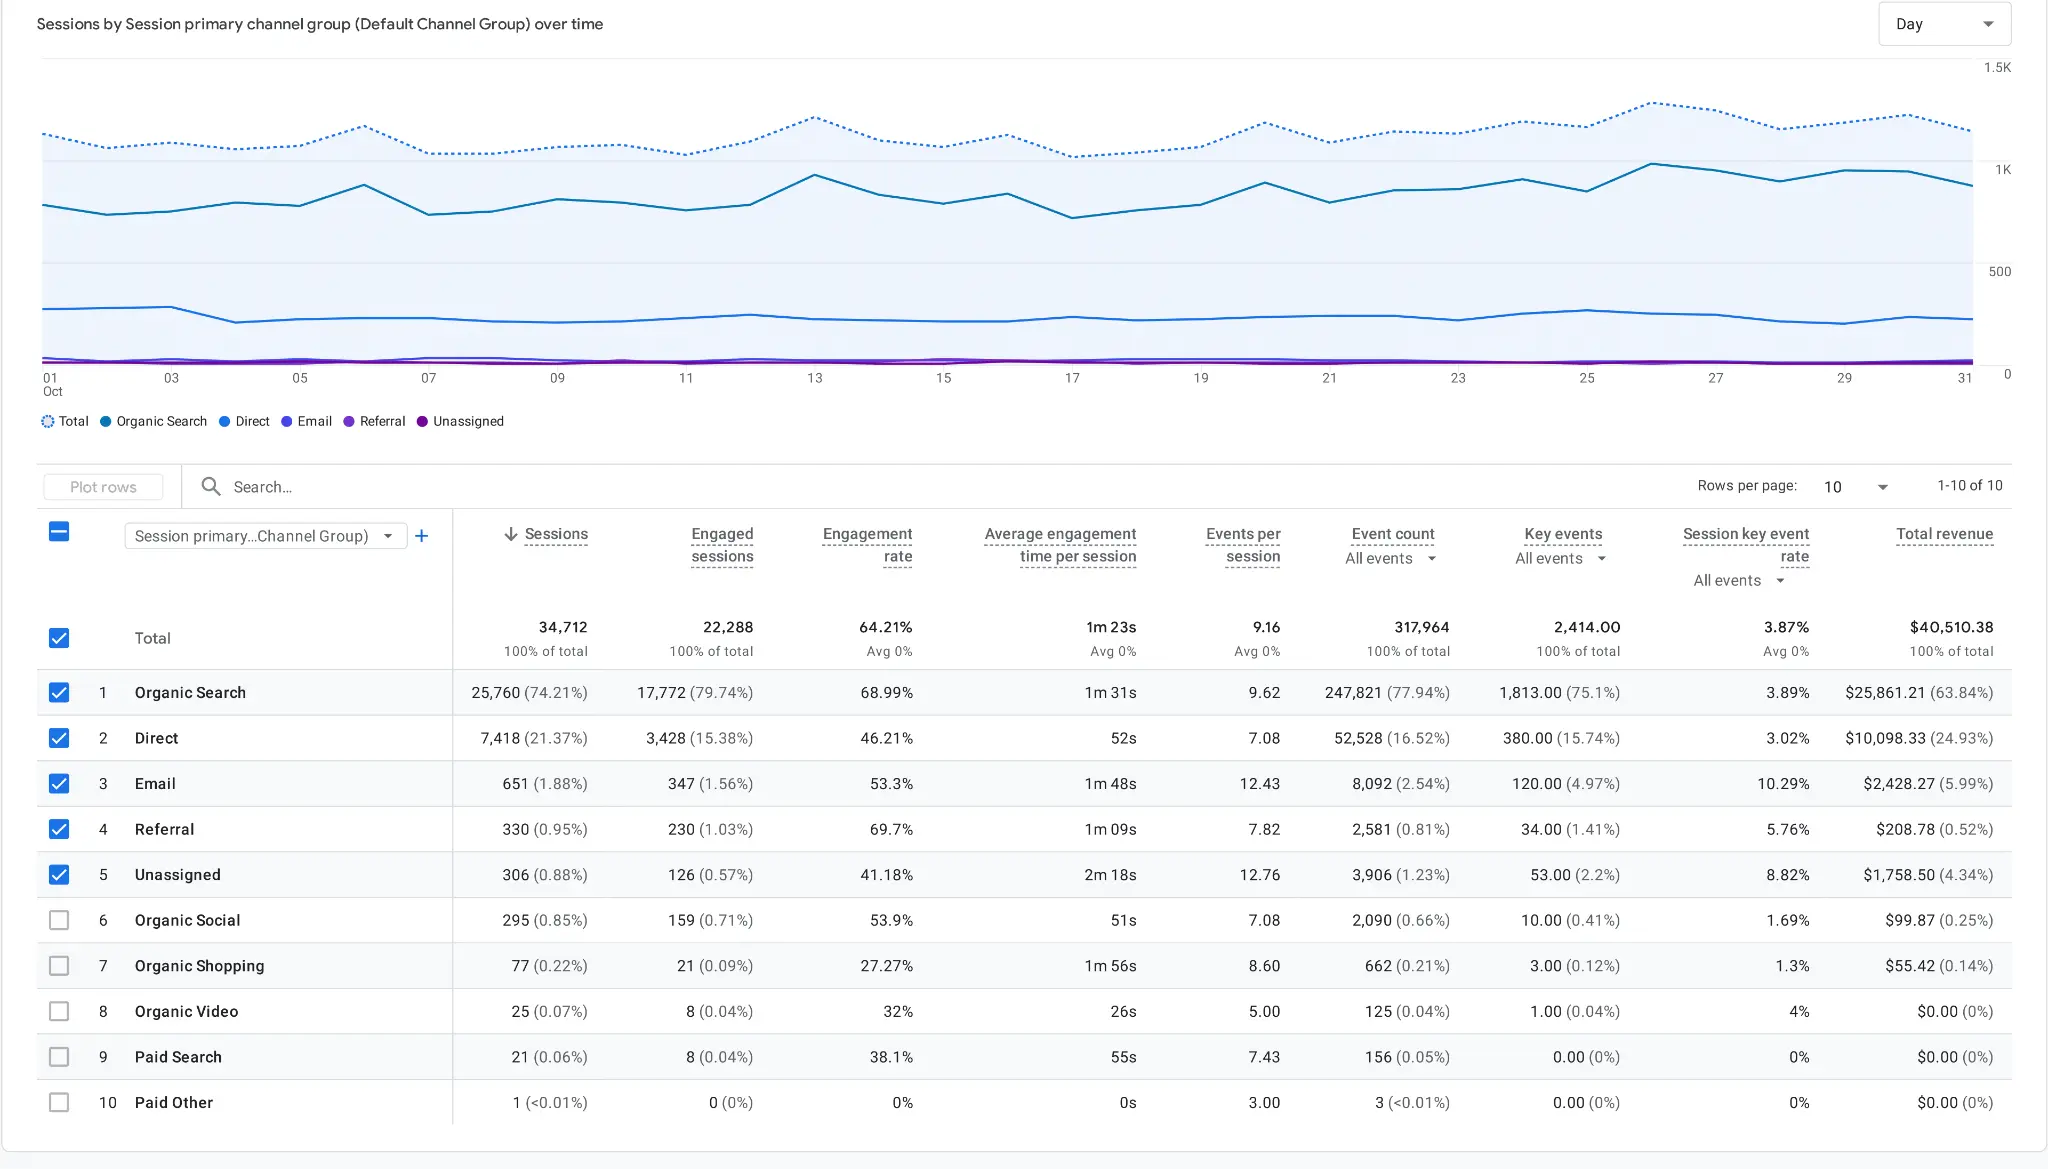Click the 1-10 of 10 pagination text
Screen dimensions: 2048x1169
[1969, 485]
